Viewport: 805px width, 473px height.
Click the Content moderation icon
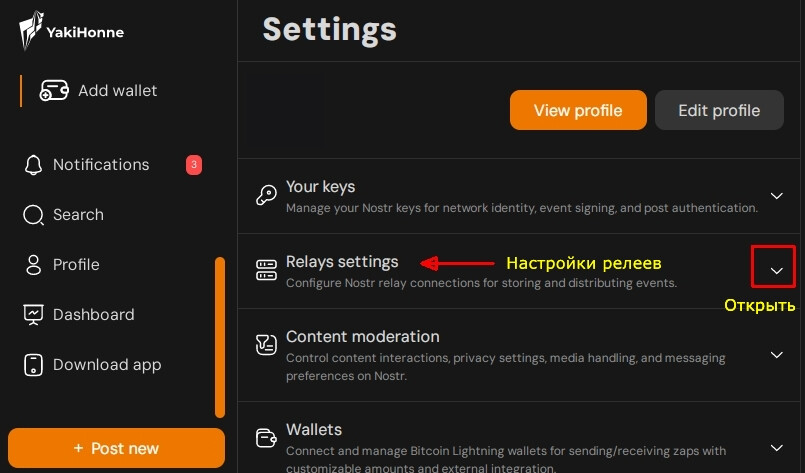tap(266, 345)
